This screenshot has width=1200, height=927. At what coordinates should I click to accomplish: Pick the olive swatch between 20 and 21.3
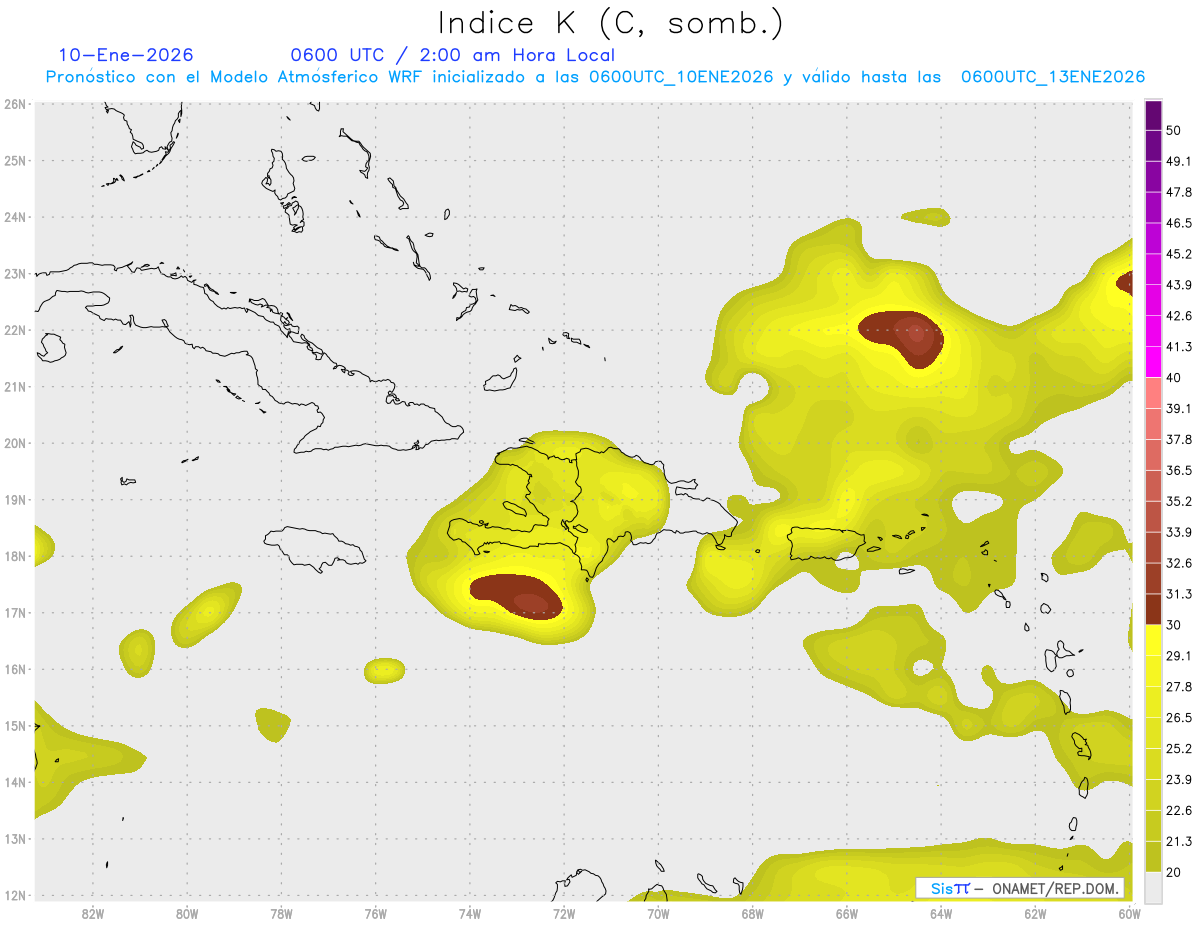pos(1153,857)
